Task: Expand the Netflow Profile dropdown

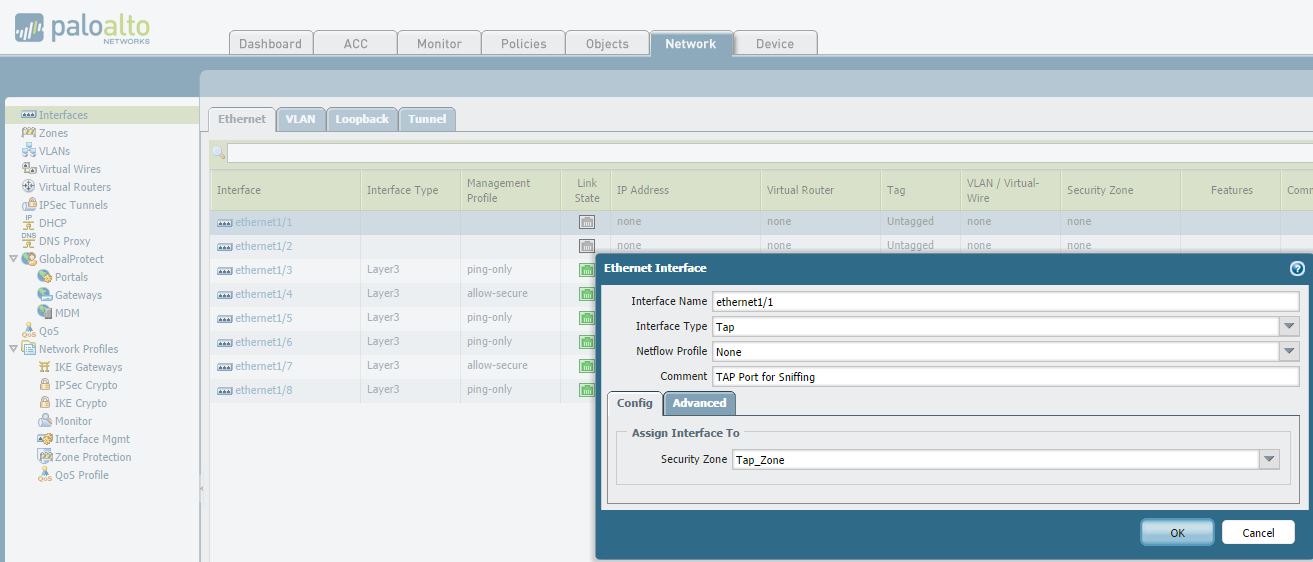Action: pyautogui.click(x=1289, y=351)
